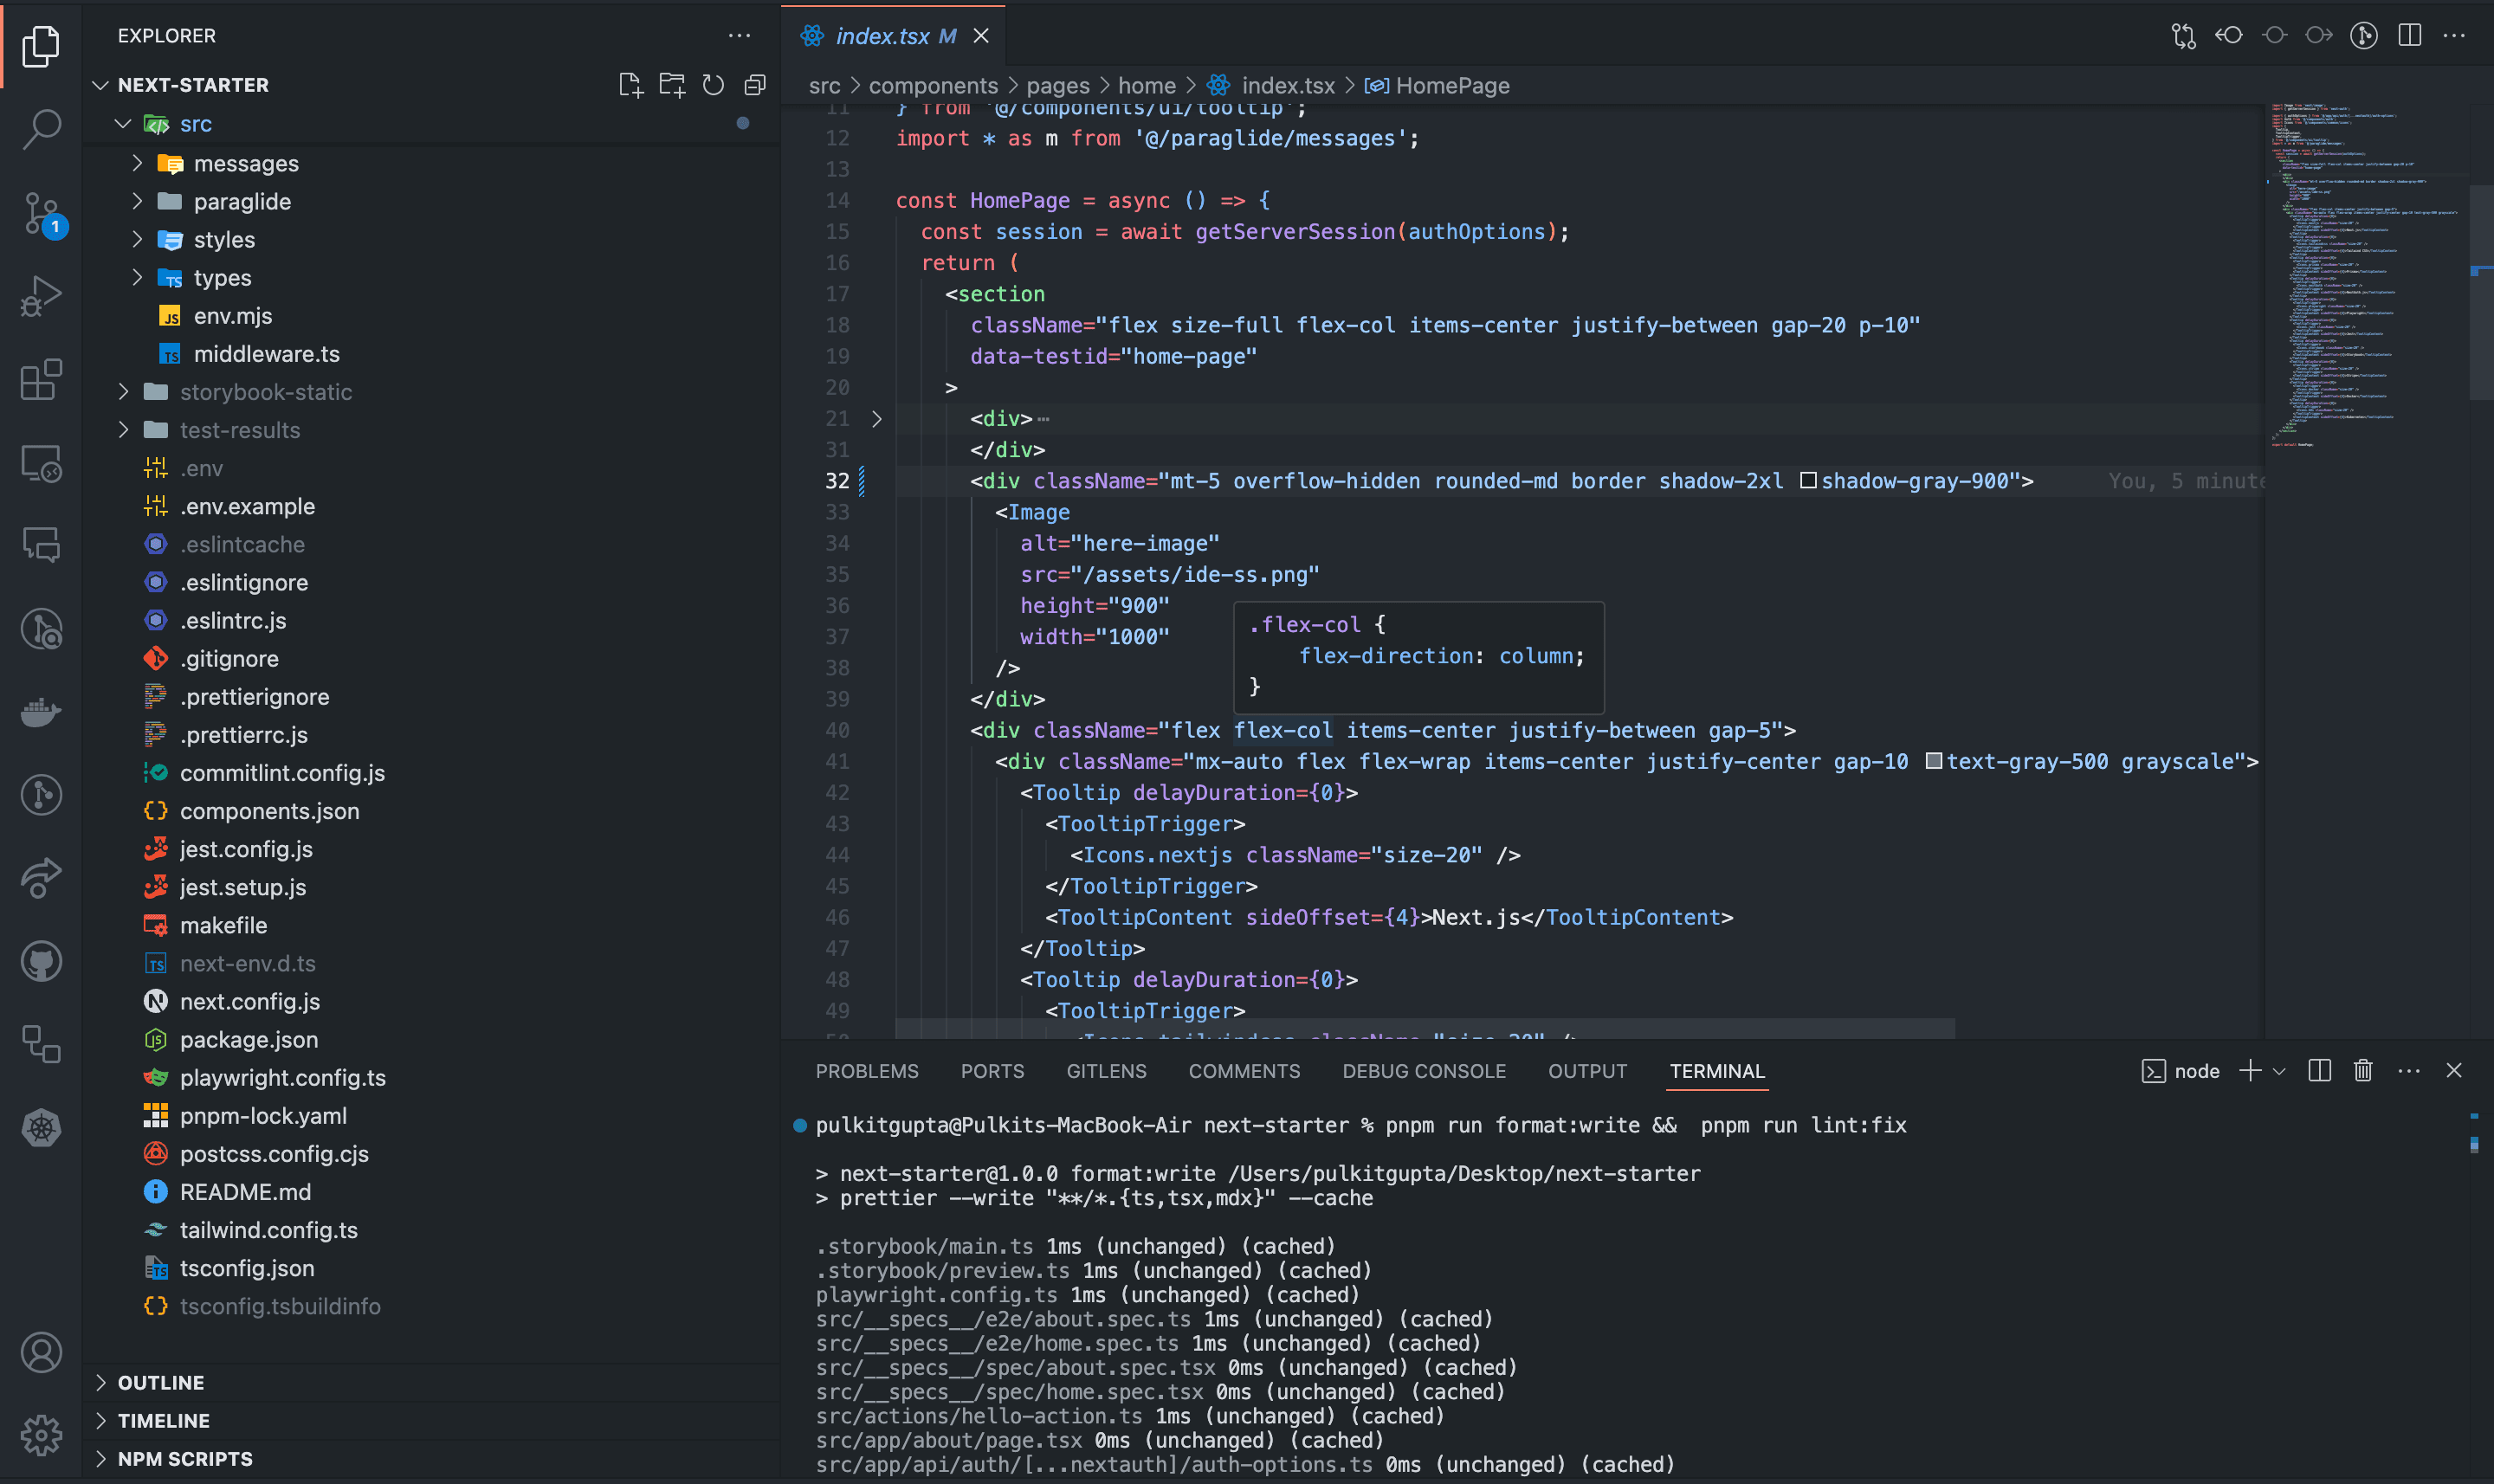
Task: Open tailwind.config.ts file
Action: pyautogui.click(x=268, y=1230)
